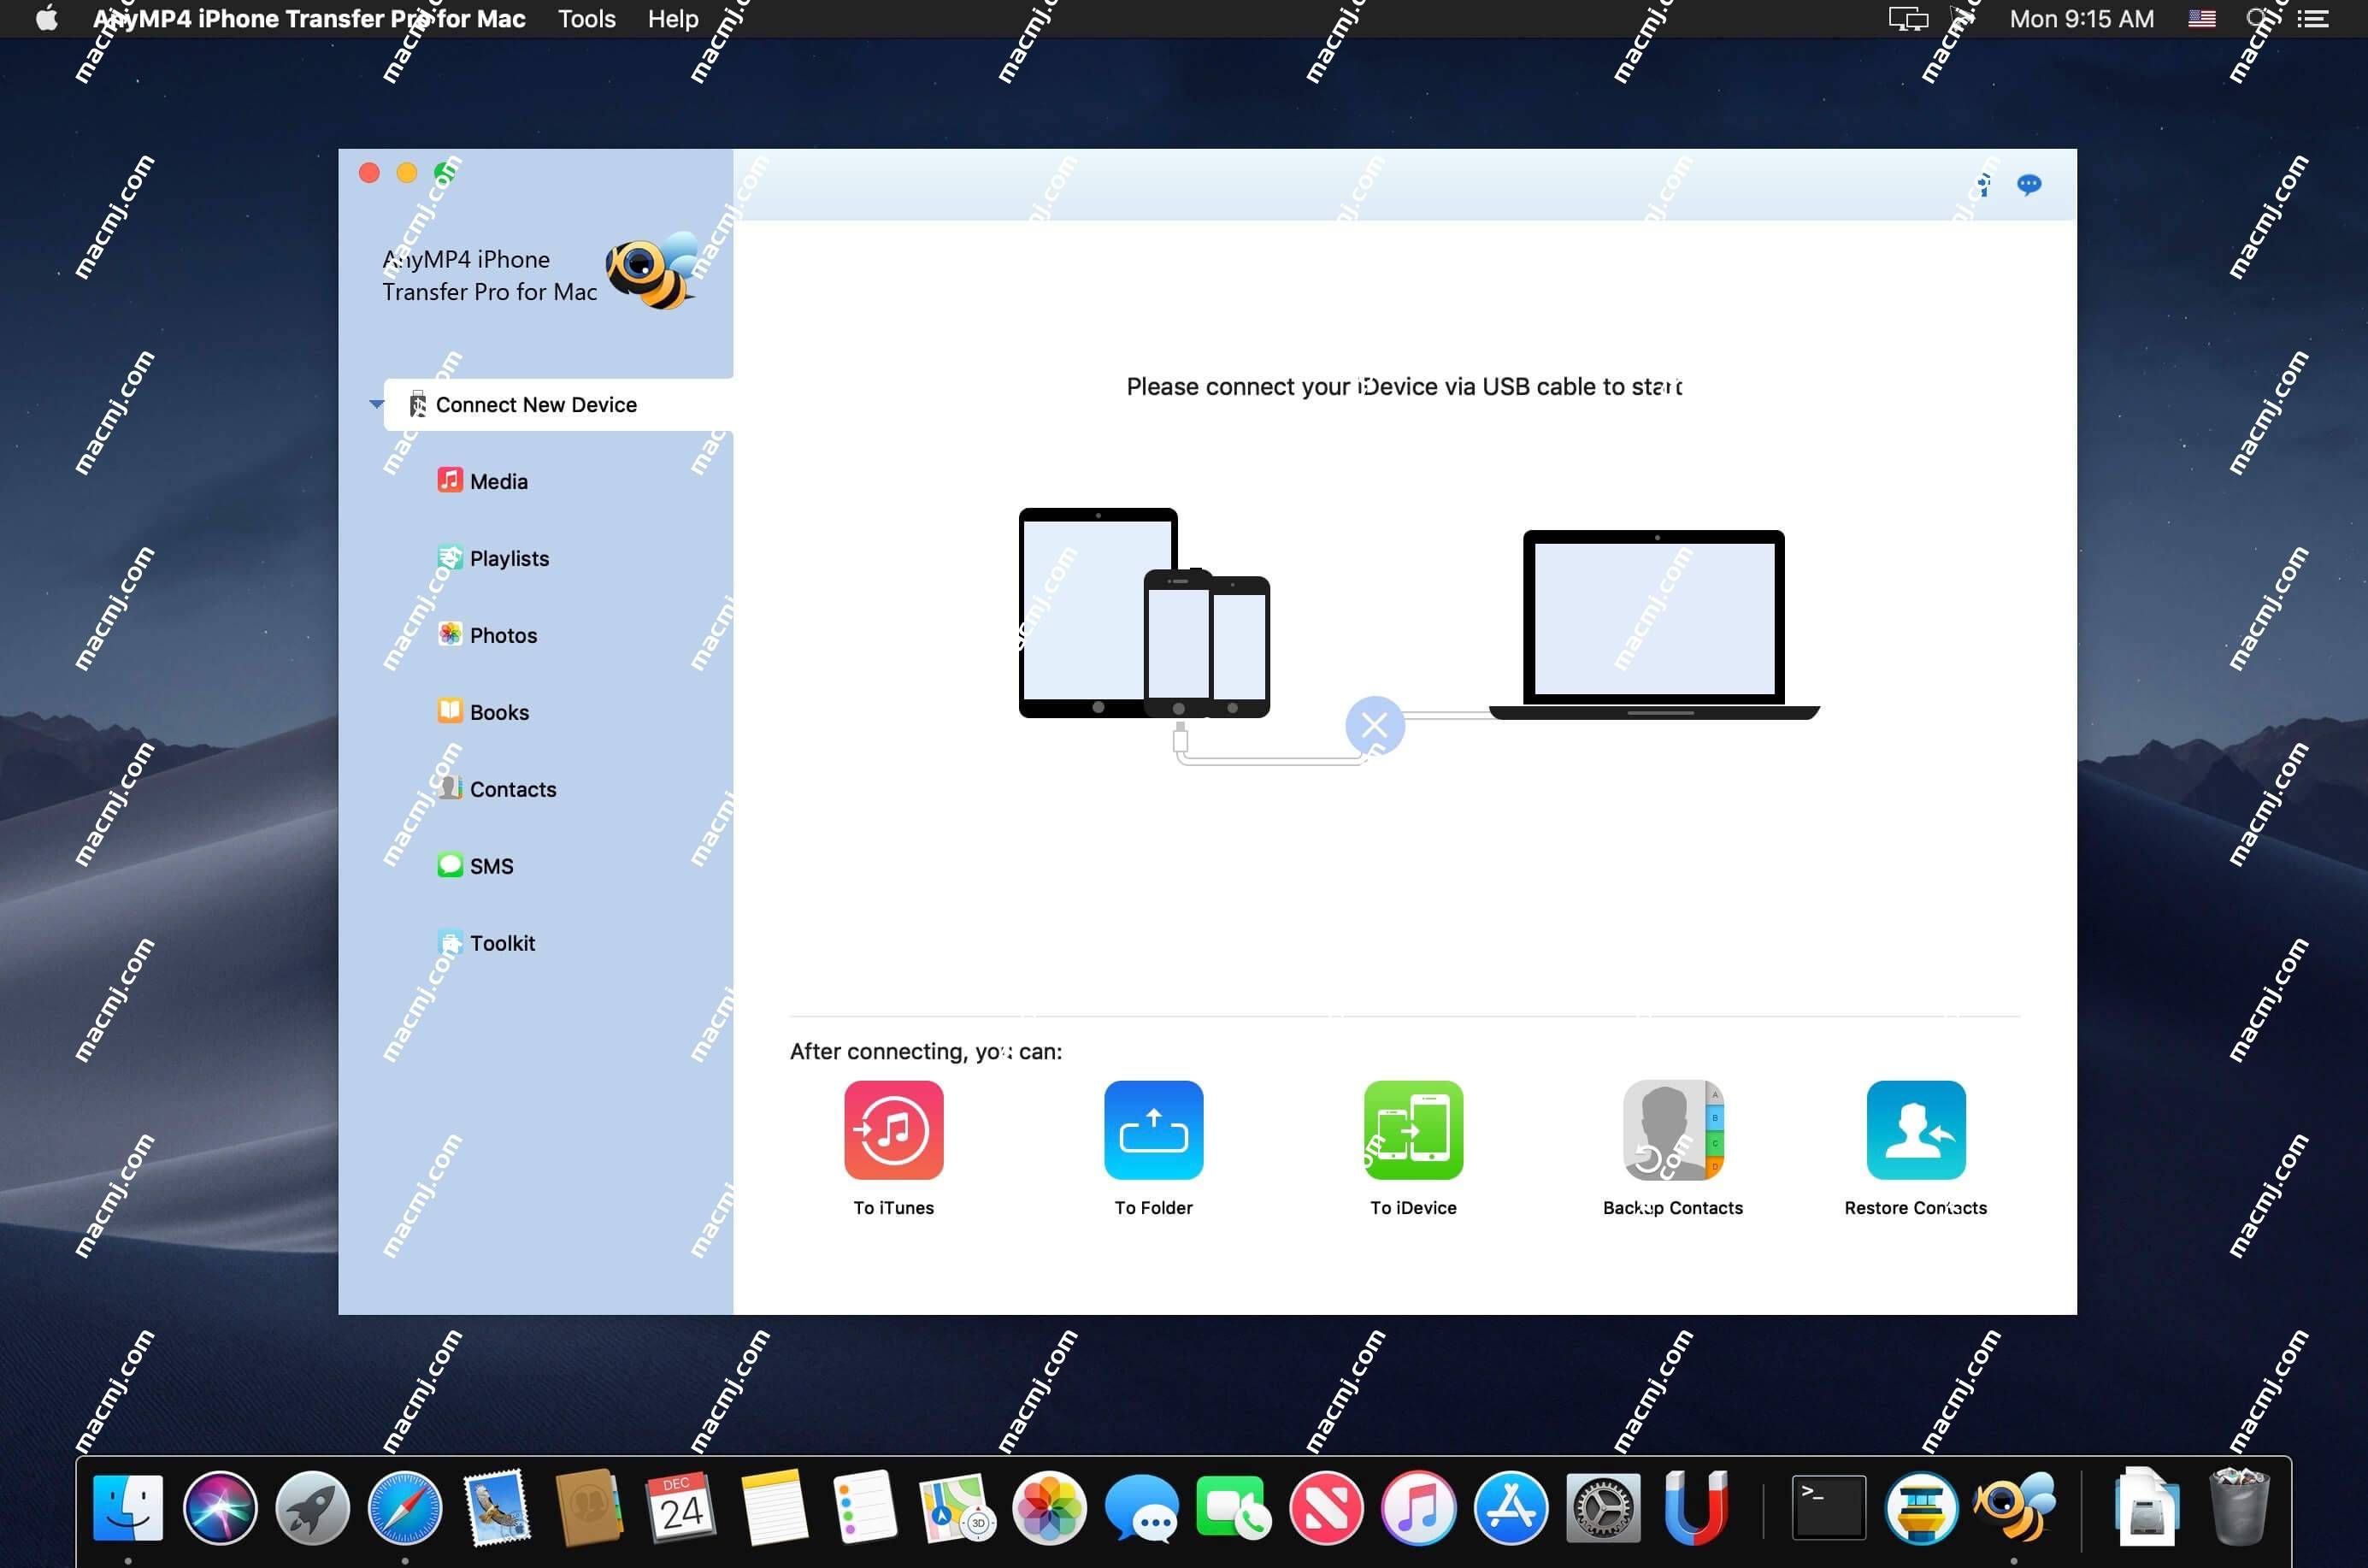Select the Photos sidebar icon
This screenshot has height=1568, width=2368.
(x=448, y=634)
